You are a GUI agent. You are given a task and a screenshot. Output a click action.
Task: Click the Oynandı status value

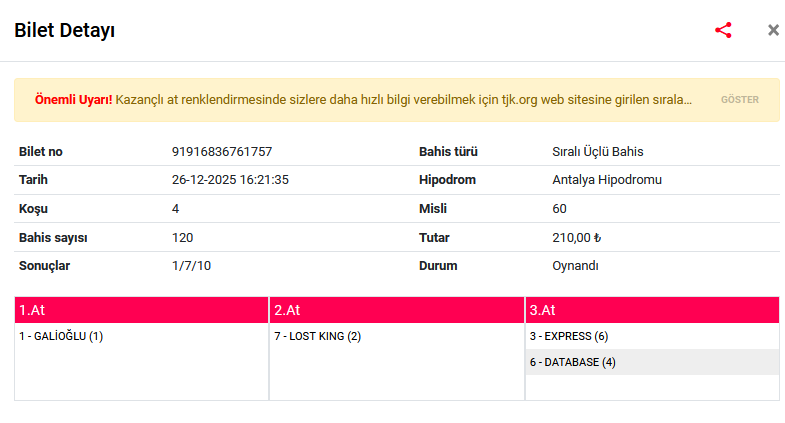click(x=575, y=266)
